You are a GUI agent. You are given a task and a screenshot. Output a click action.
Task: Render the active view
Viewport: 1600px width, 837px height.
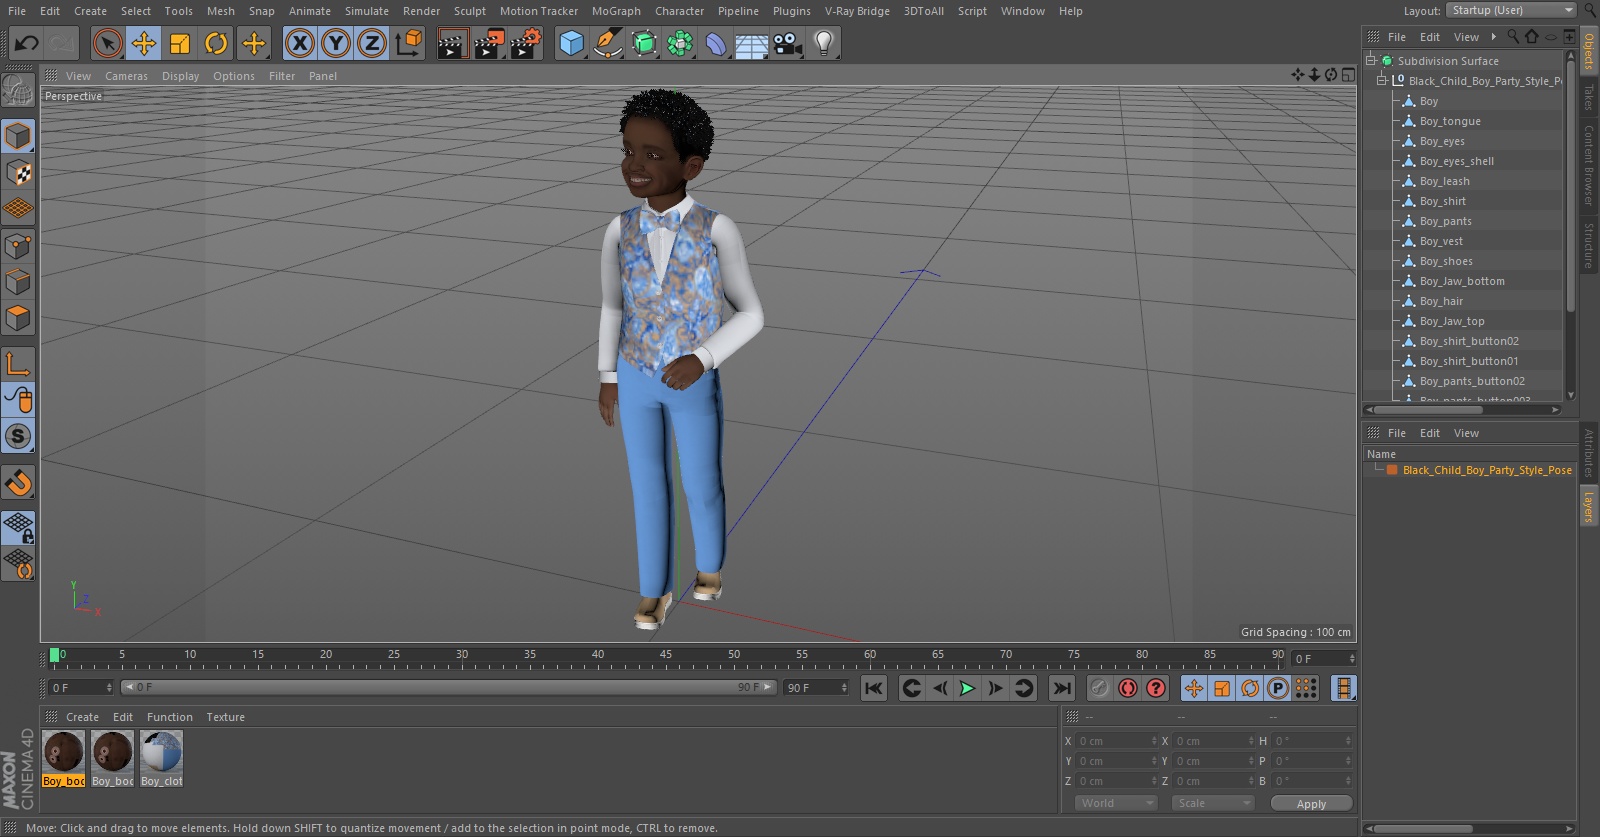(x=452, y=43)
